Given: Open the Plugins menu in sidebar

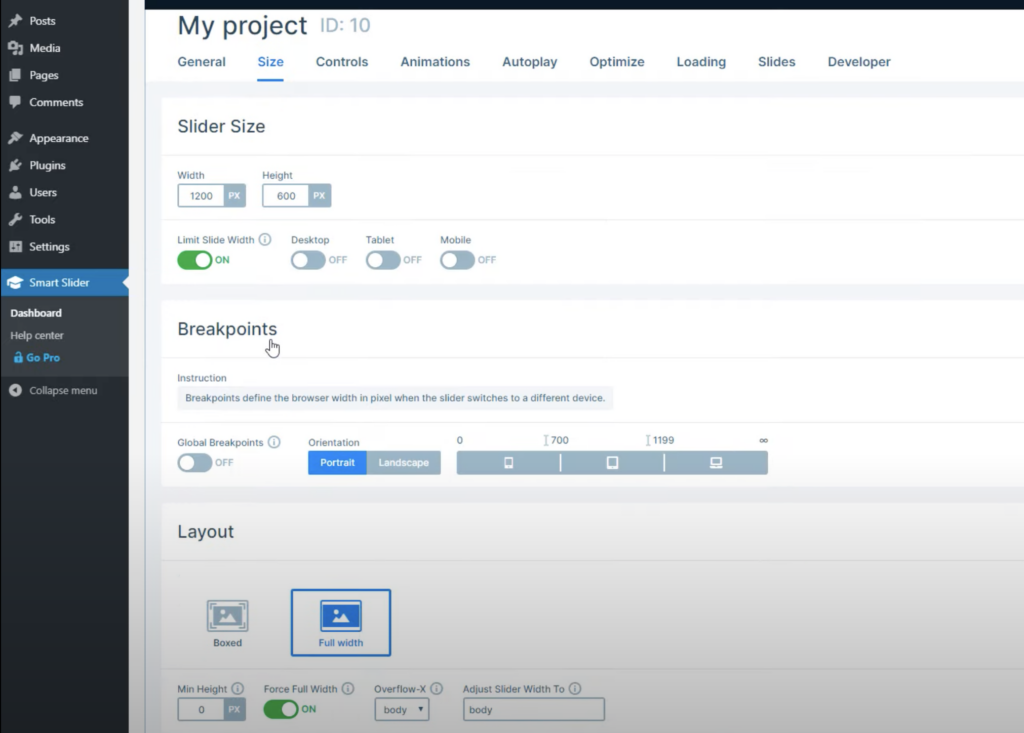Looking at the screenshot, I should tap(47, 165).
